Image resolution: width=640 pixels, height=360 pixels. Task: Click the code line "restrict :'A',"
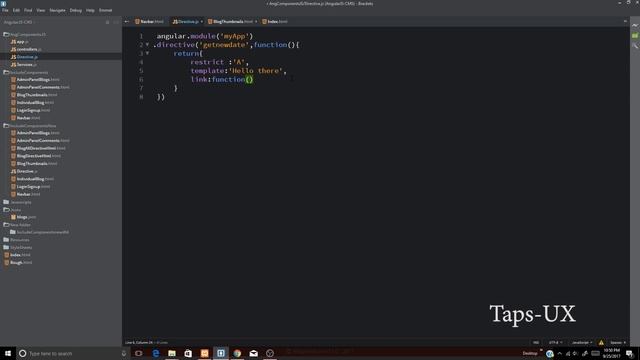(219, 62)
